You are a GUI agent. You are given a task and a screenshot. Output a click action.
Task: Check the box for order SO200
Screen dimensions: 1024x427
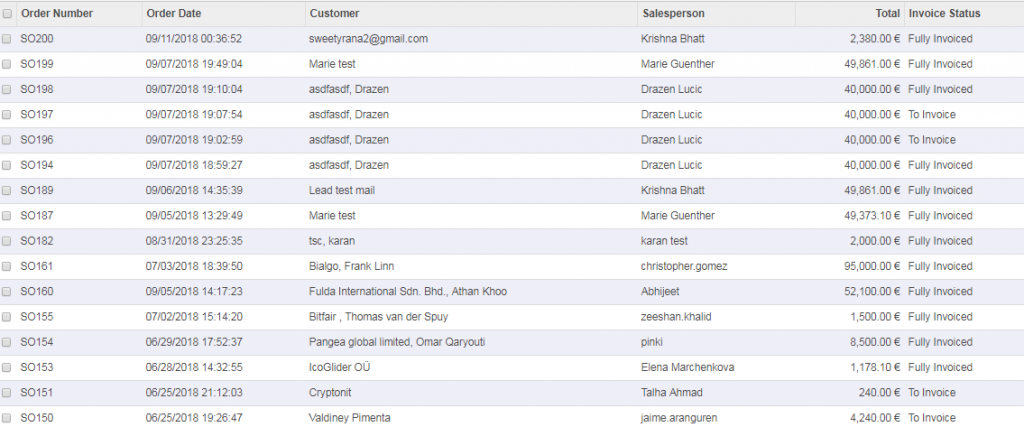8,39
